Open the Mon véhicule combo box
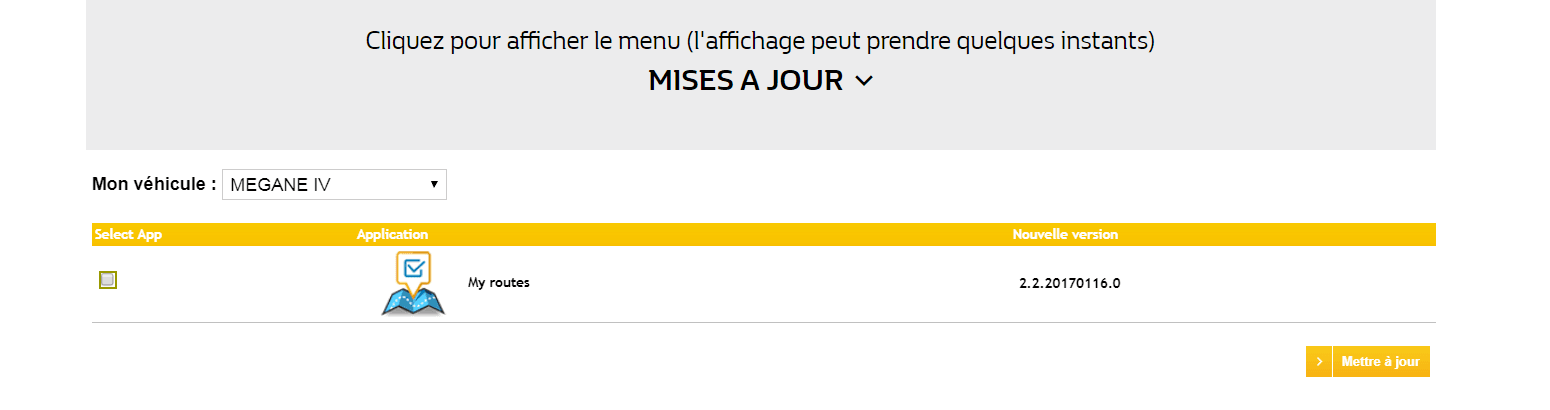1550x410 pixels. click(x=334, y=185)
